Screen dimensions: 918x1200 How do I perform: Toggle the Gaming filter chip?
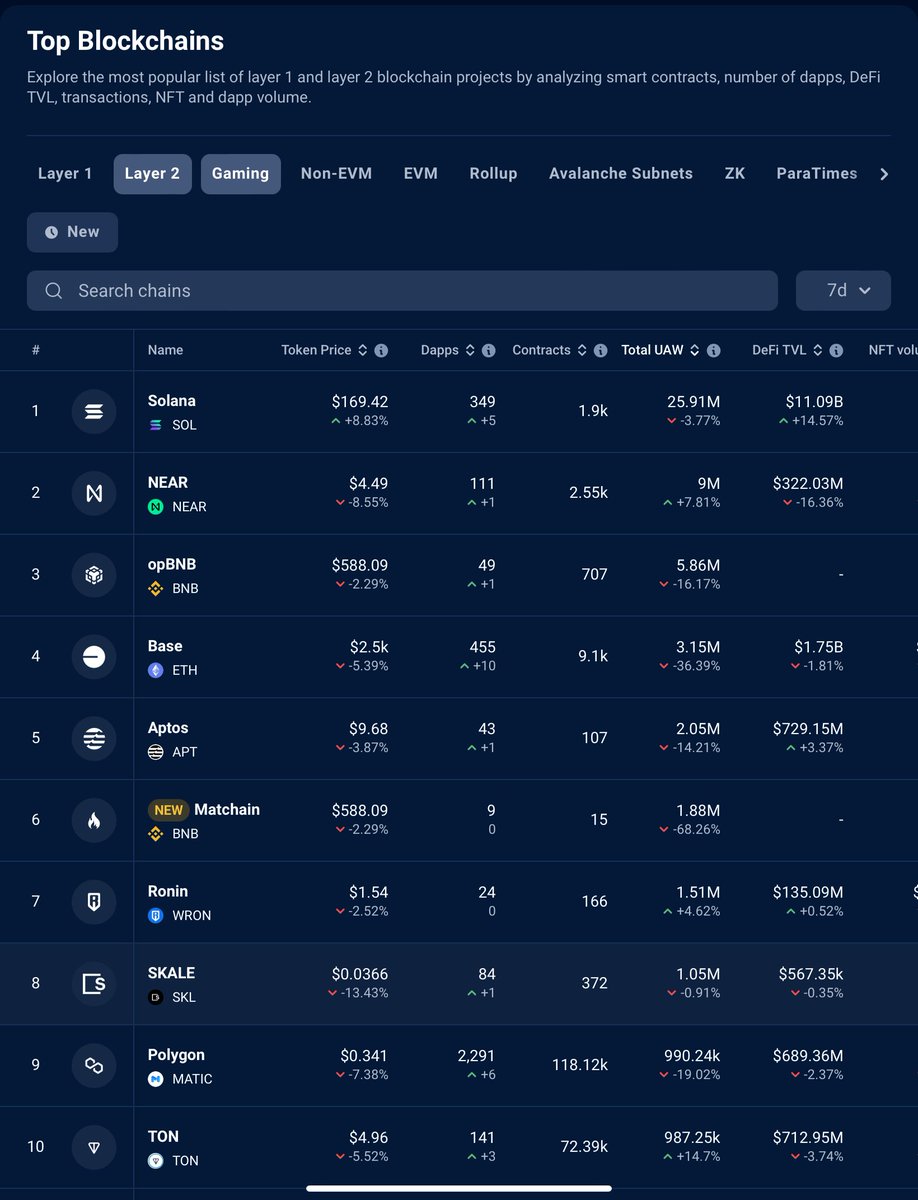[x=240, y=174]
